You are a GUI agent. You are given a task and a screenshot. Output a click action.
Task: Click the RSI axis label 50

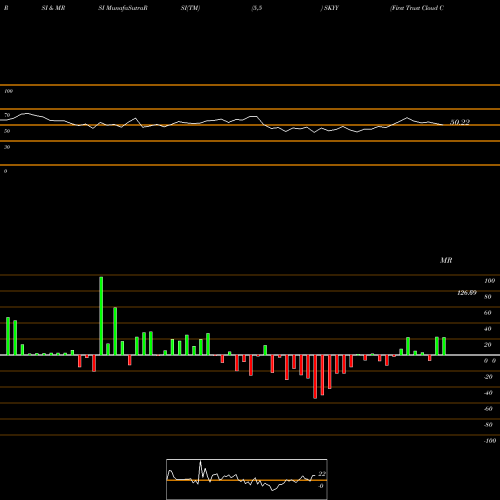tap(7, 131)
